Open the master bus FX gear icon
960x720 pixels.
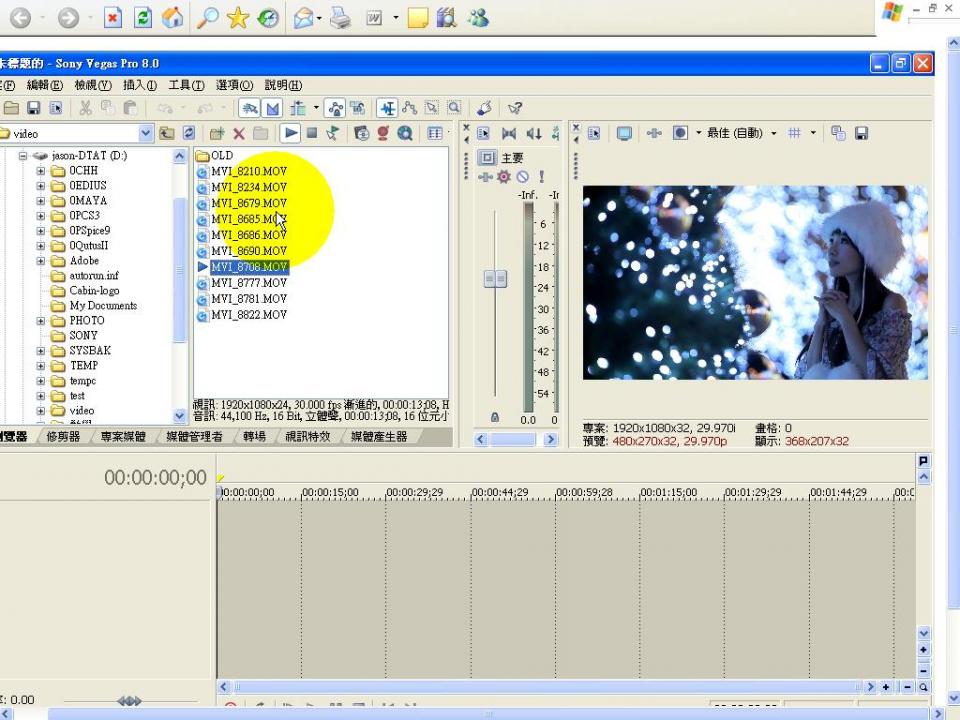point(504,177)
